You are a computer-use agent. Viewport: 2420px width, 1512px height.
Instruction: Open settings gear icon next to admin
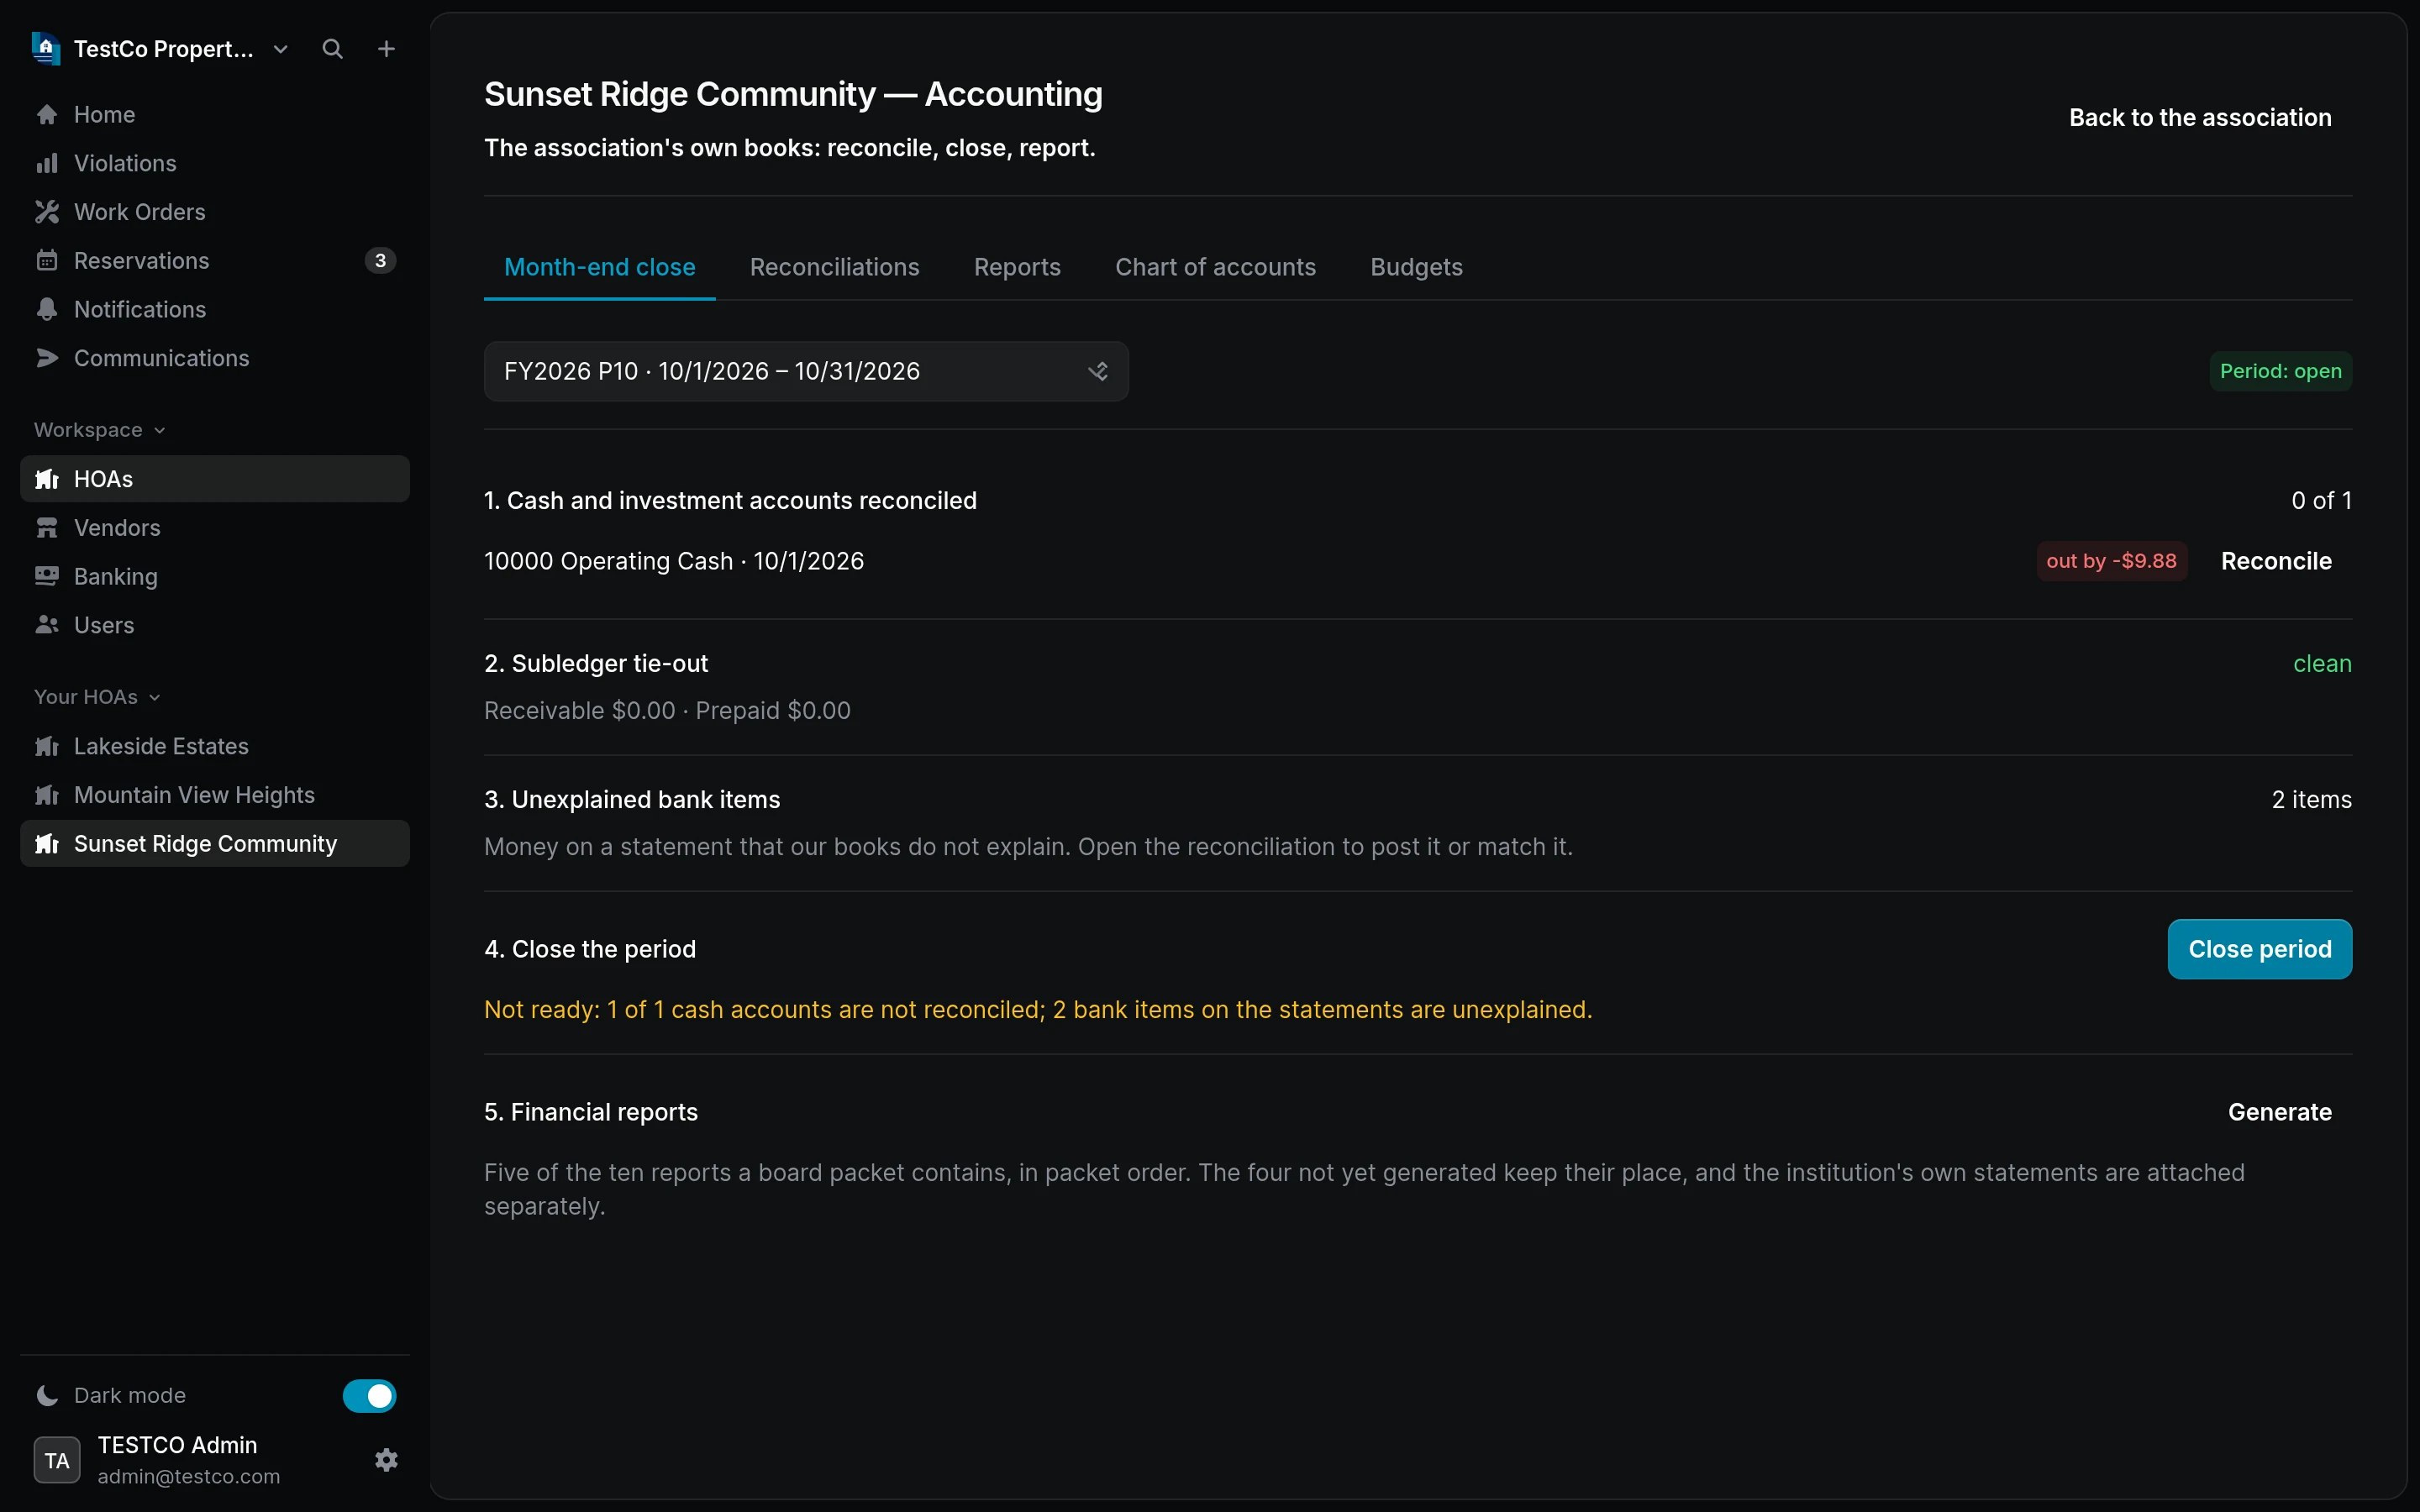(386, 1460)
